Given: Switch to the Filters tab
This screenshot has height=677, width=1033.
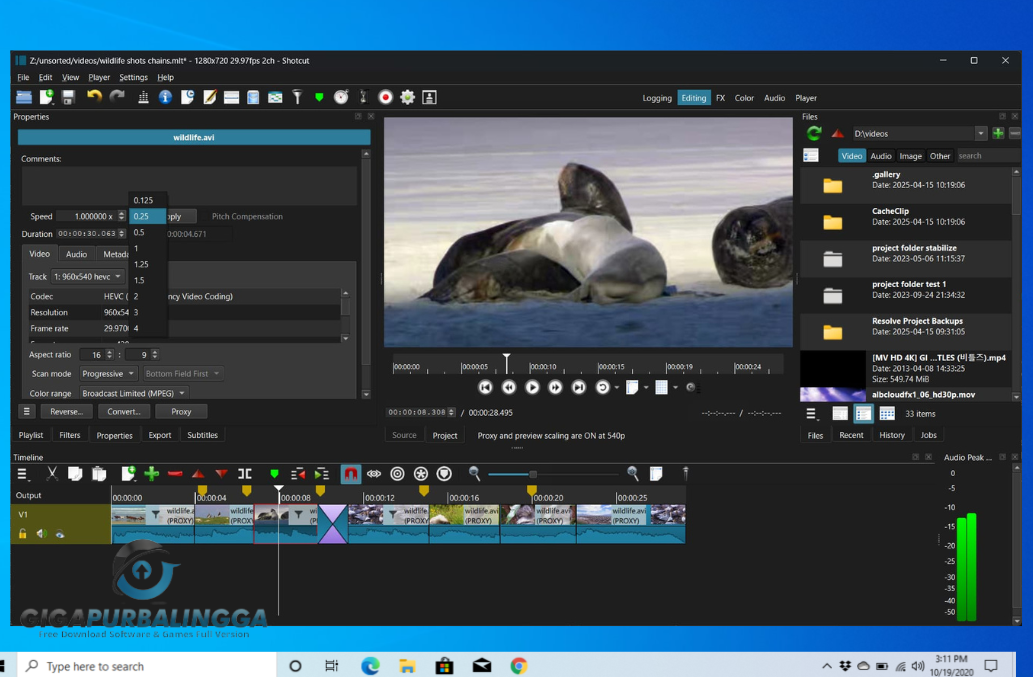Looking at the screenshot, I should coord(69,435).
